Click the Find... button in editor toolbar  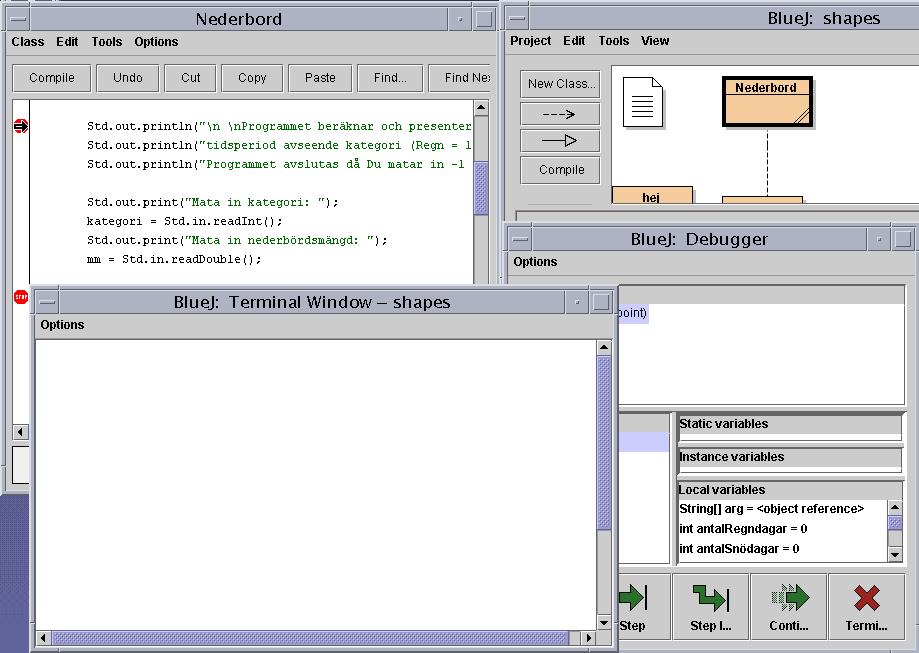click(x=390, y=78)
